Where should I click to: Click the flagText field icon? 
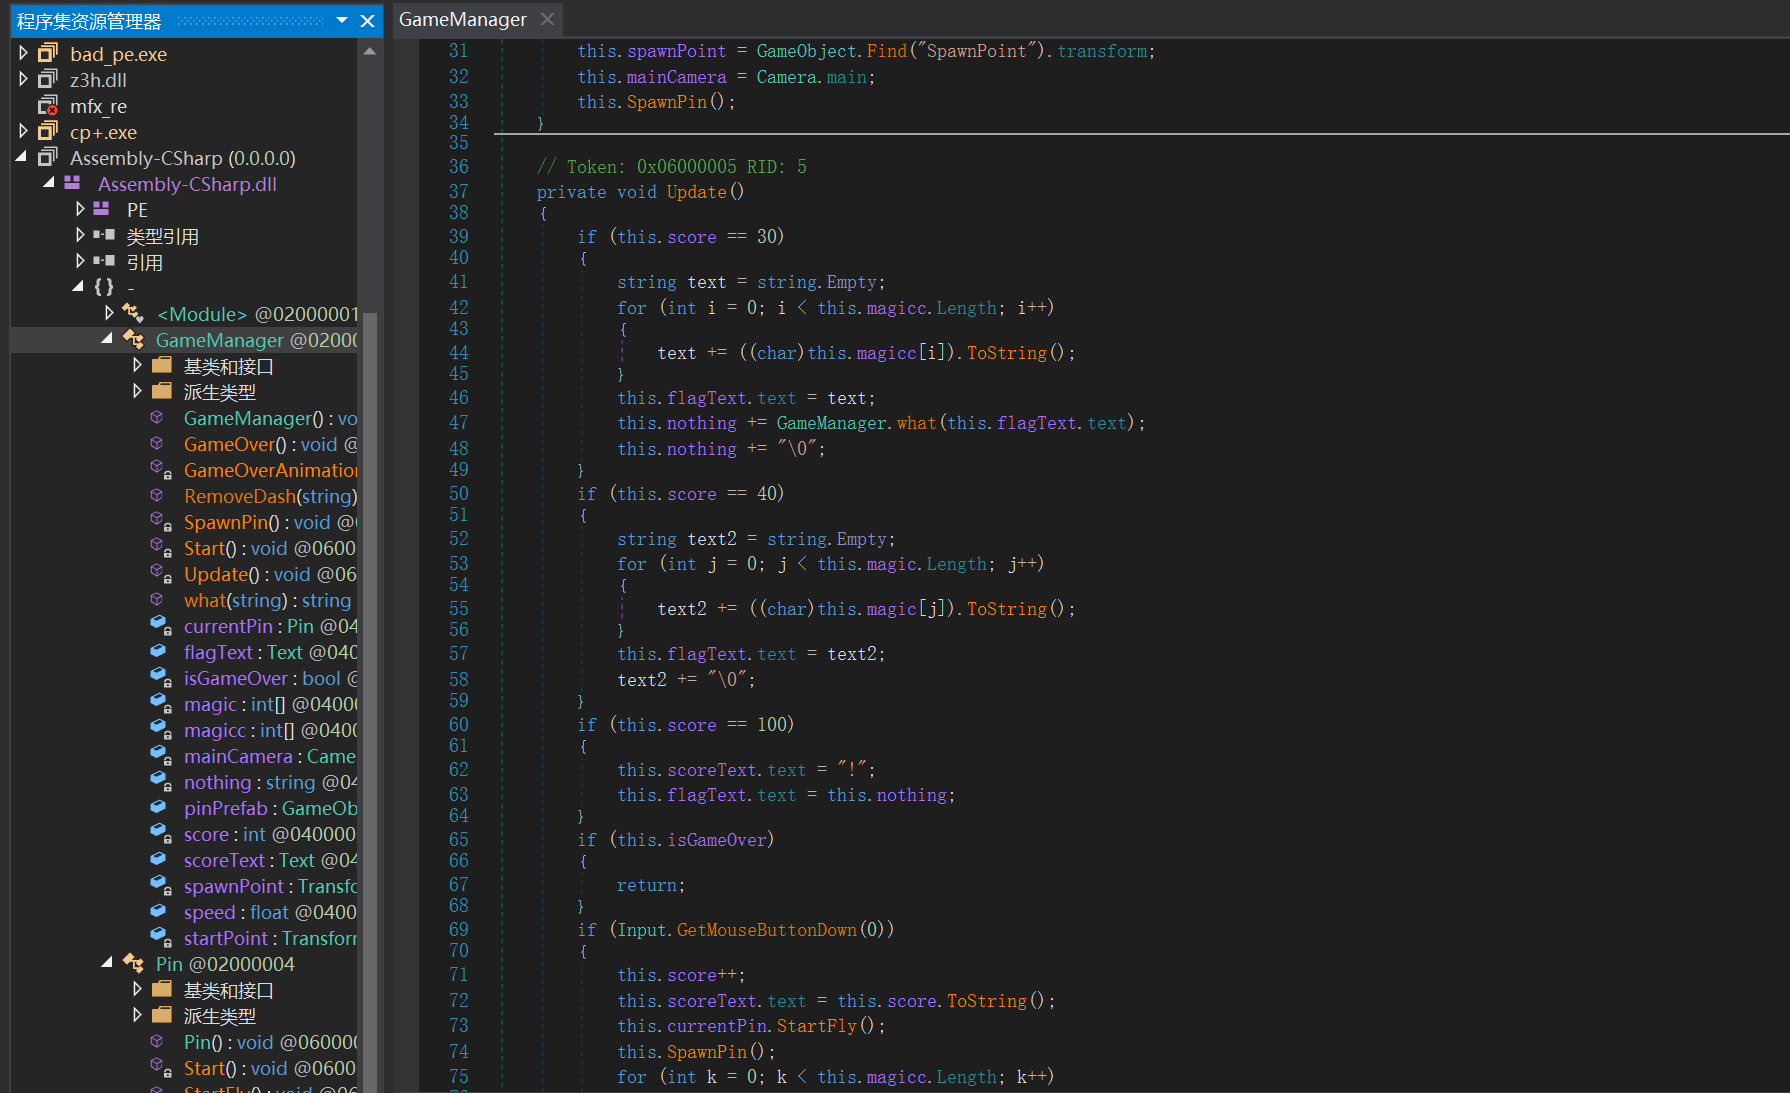pos(158,651)
